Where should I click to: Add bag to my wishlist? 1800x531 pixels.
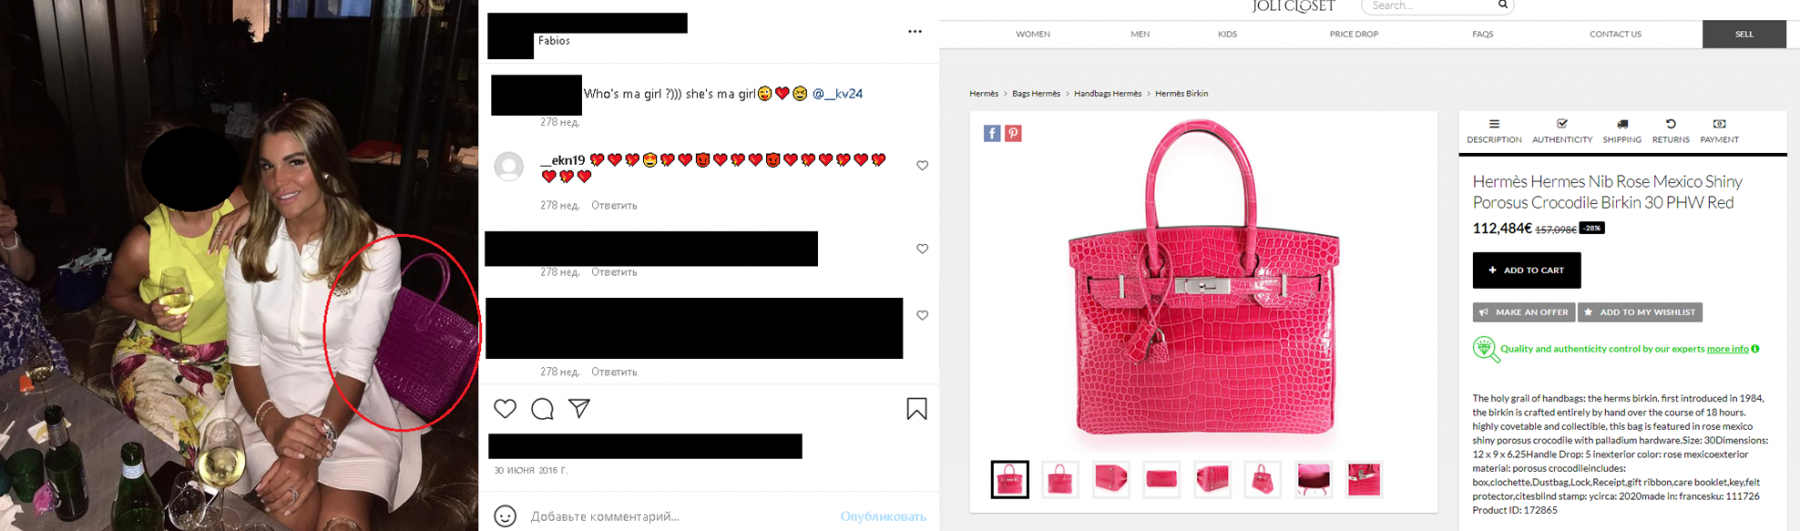point(1640,312)
